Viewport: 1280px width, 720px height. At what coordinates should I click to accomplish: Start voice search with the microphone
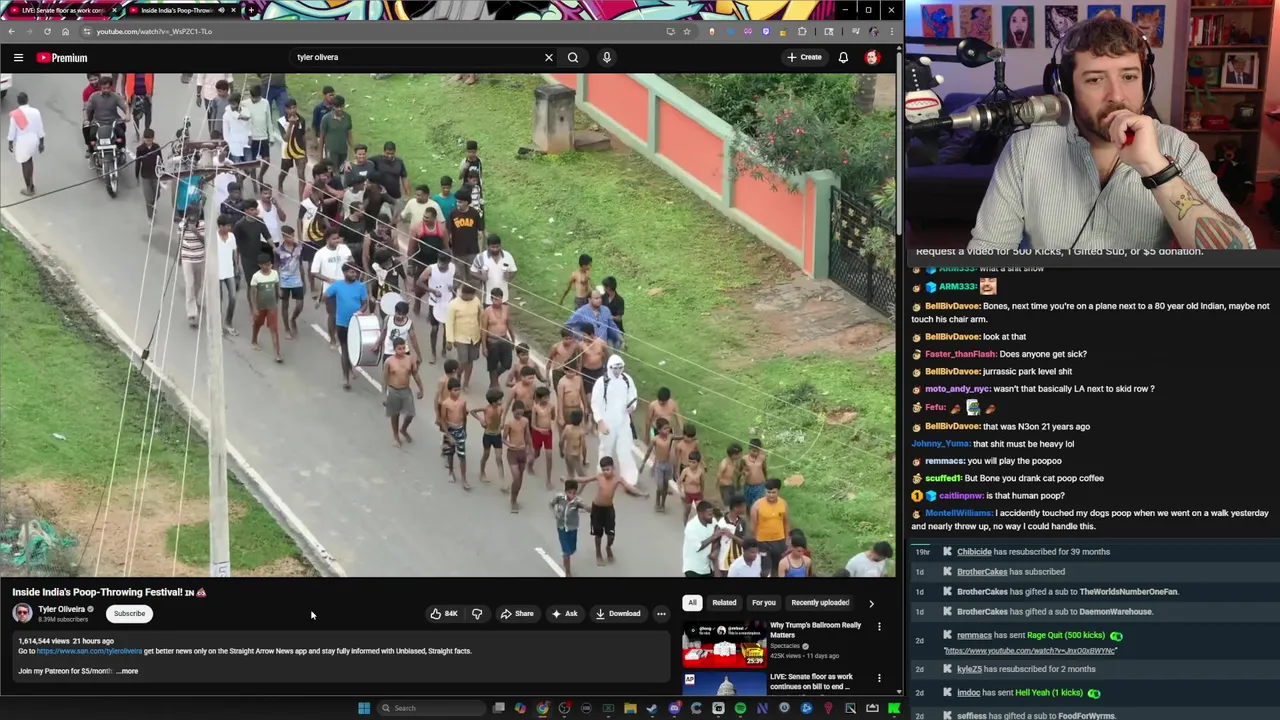606,58
